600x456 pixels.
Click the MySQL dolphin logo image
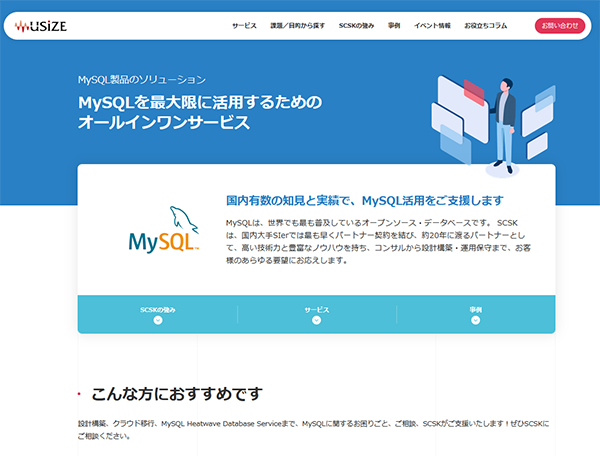[164, 230]
